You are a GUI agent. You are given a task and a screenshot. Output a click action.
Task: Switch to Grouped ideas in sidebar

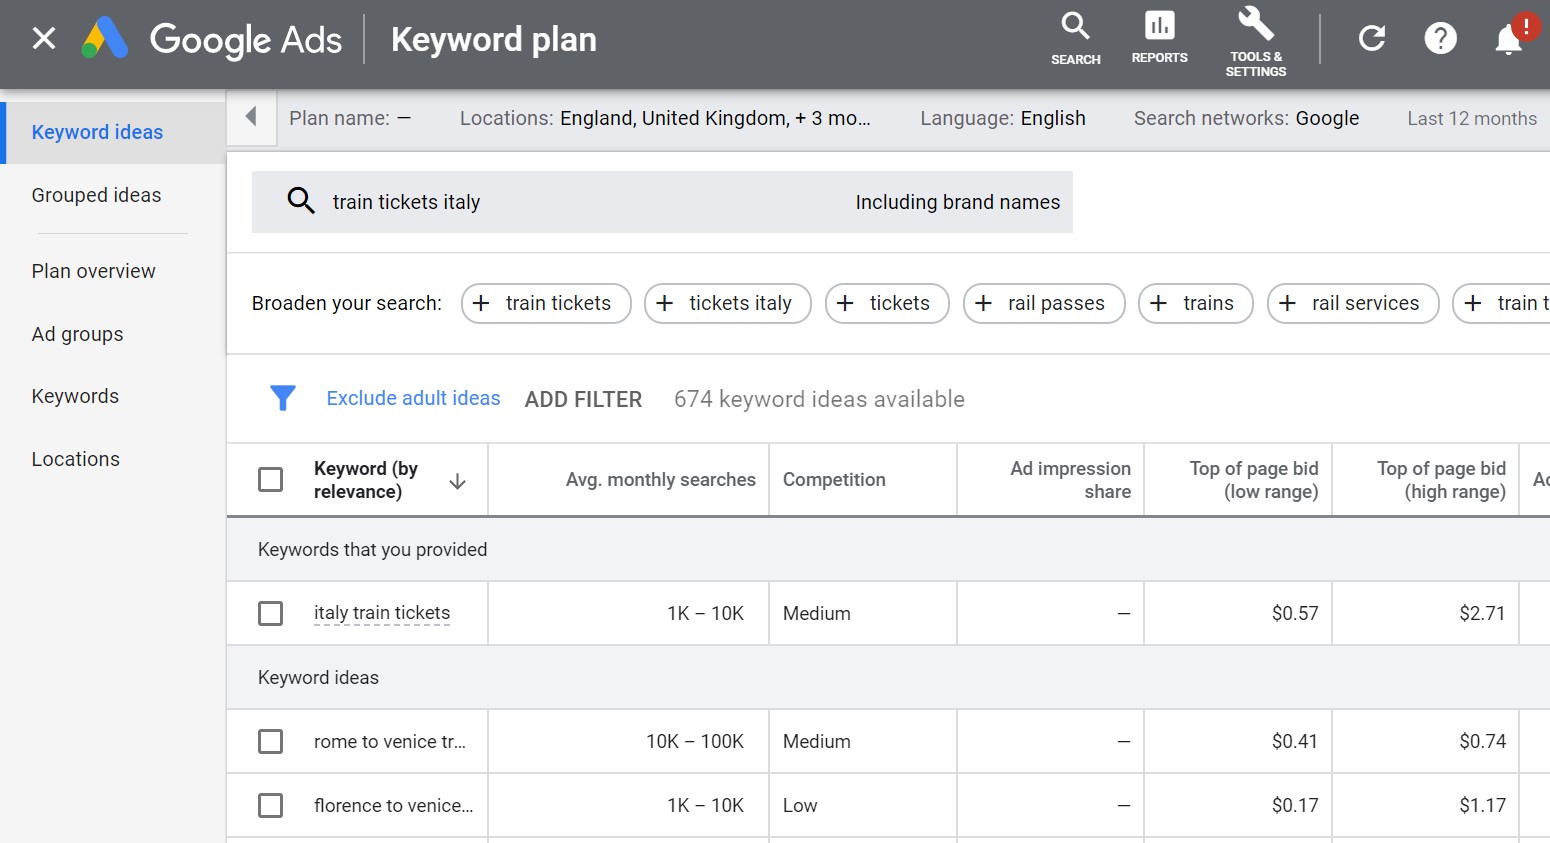tap(96, 194)
